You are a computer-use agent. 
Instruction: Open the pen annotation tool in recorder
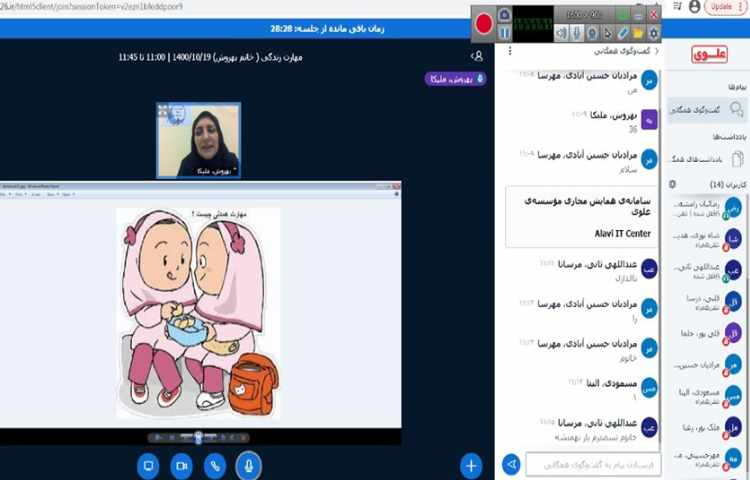click(x=622, y=33)
